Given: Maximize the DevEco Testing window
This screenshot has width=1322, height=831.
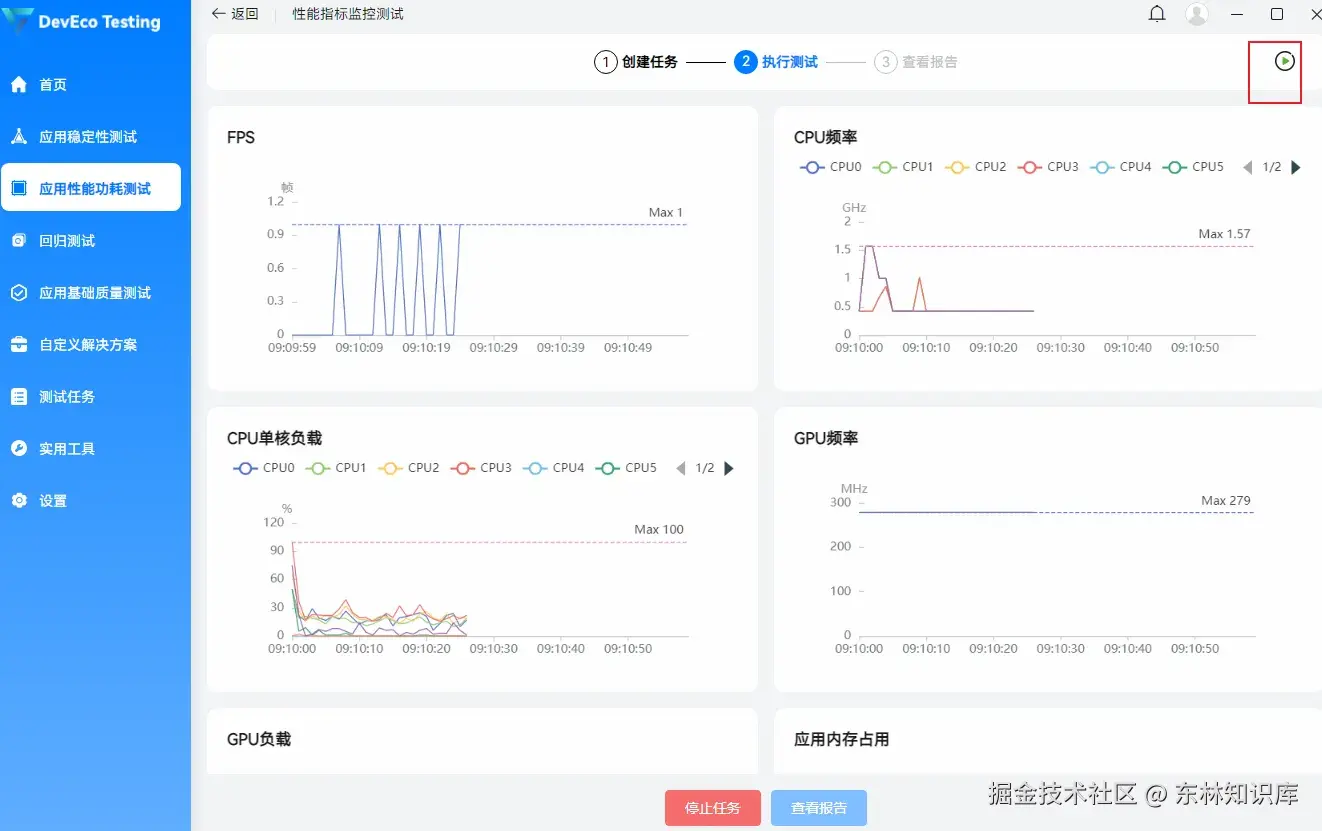Looking at the screenshot, I should pyautogui.click(x=1277, y=14).
